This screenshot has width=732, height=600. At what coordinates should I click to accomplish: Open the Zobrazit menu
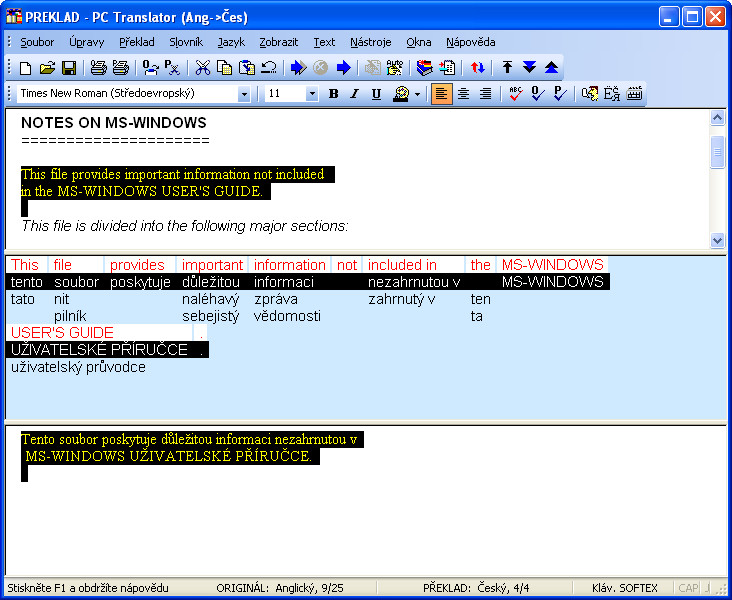click(x=279, y=42)
